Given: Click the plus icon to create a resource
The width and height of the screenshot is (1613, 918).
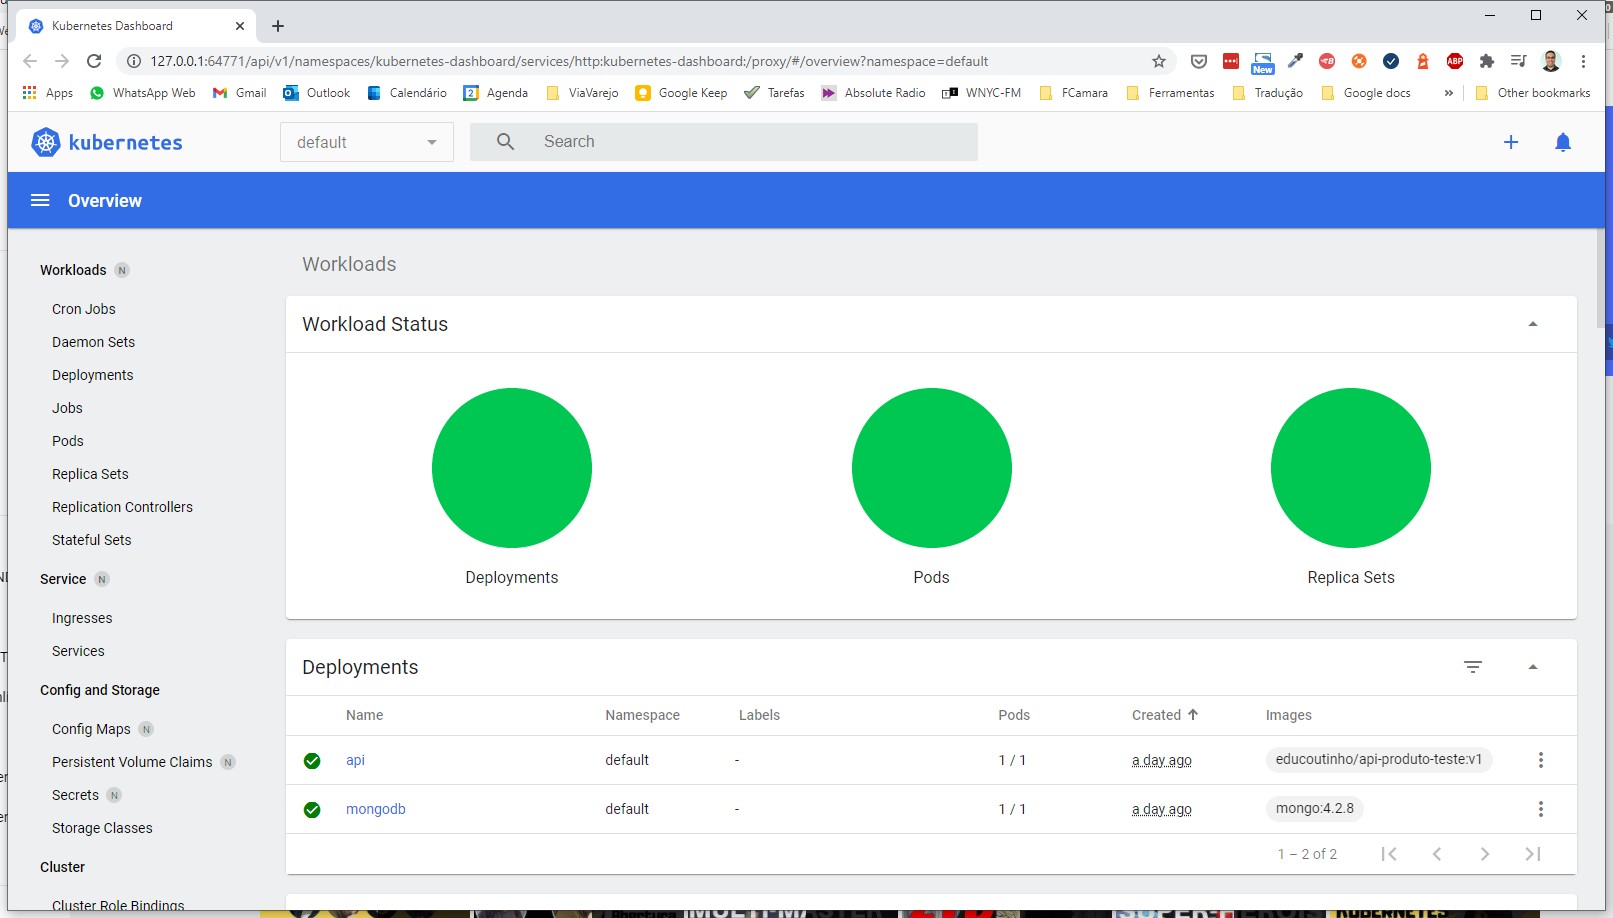Looking at the screenshot, I should click(x=1511, y=142).
